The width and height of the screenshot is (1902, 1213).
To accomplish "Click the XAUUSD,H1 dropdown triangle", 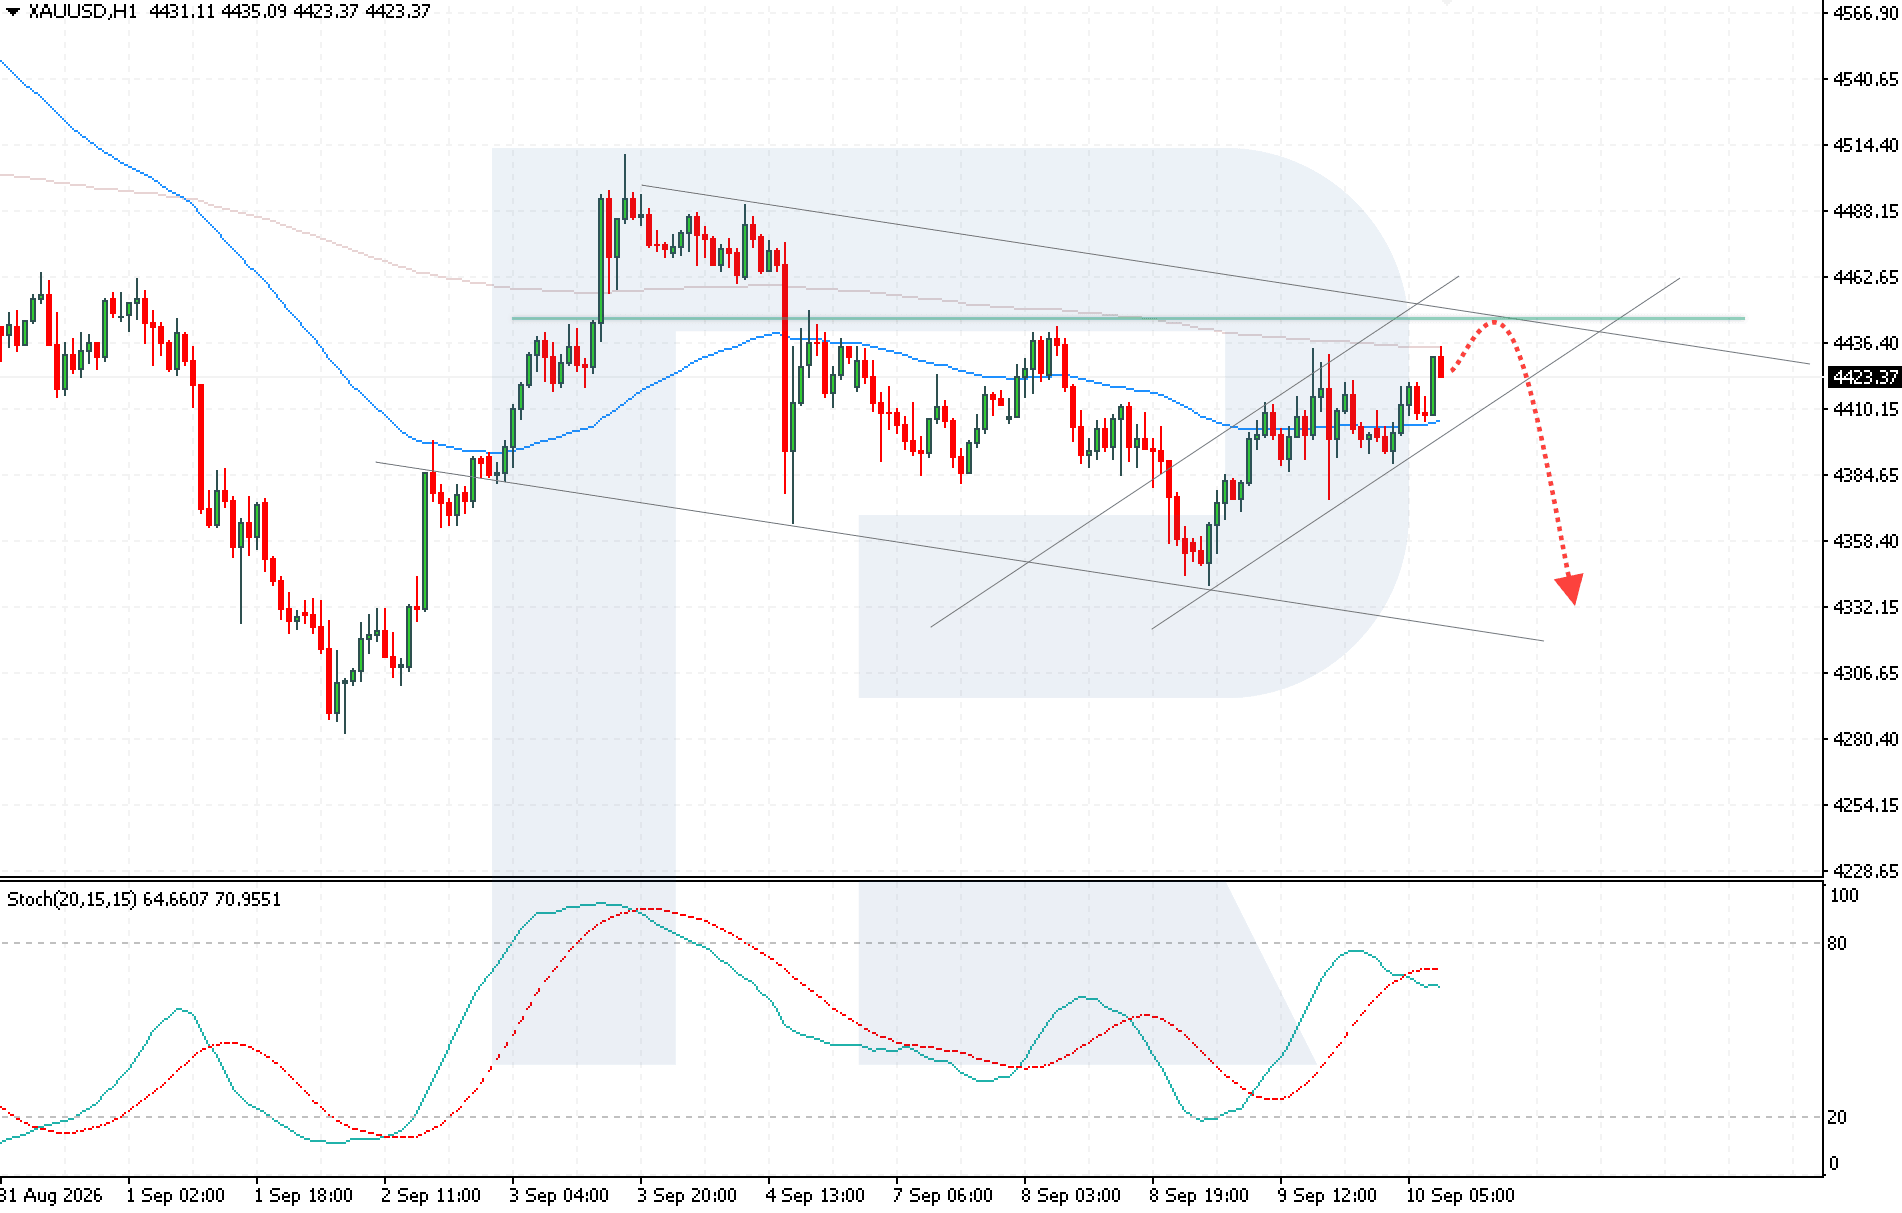I will tap(13, 12).
